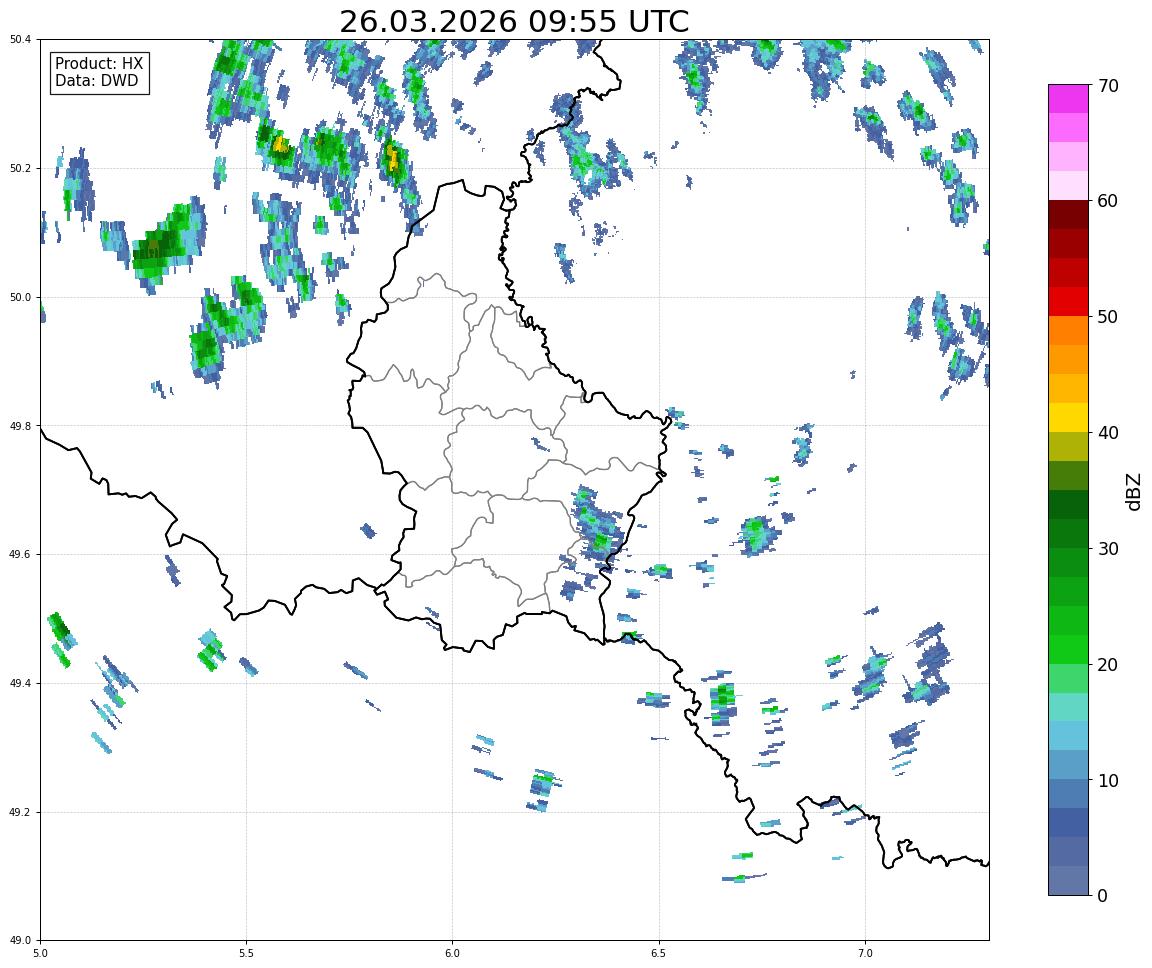Click the 'Data: DWD' label

coord(96,81)
